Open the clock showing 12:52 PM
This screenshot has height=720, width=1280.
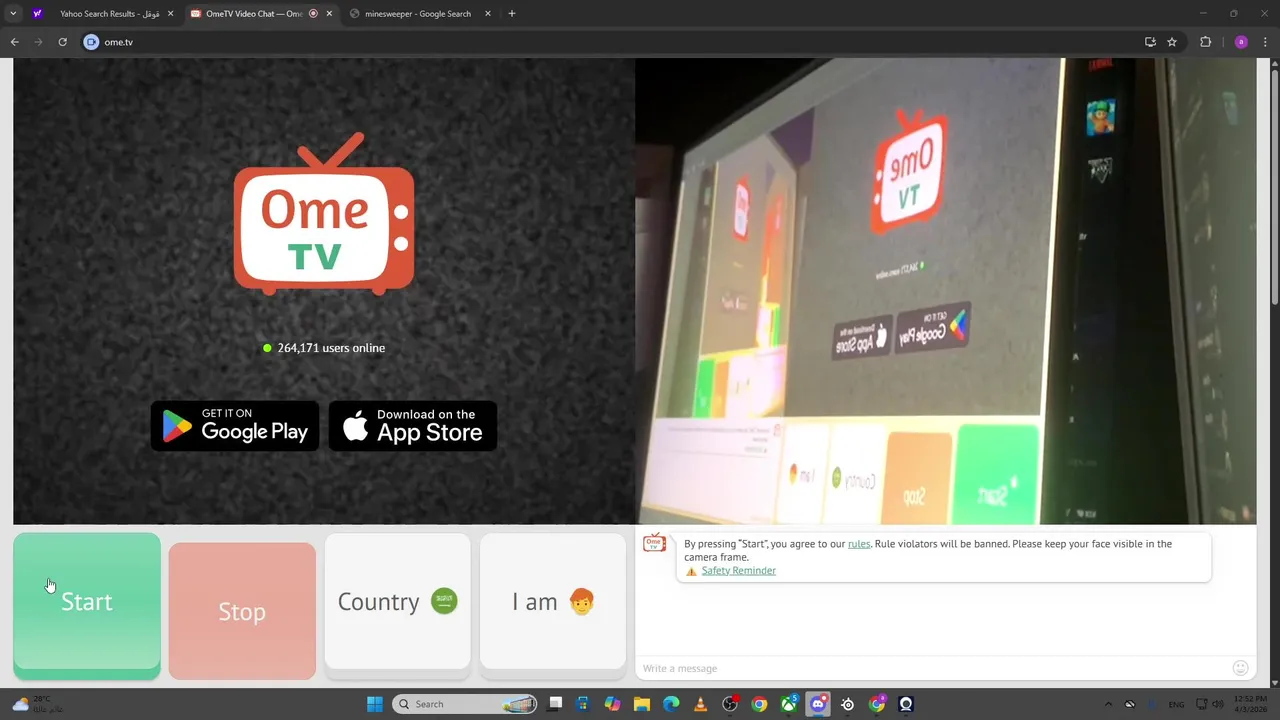(x=1250, y=704)
